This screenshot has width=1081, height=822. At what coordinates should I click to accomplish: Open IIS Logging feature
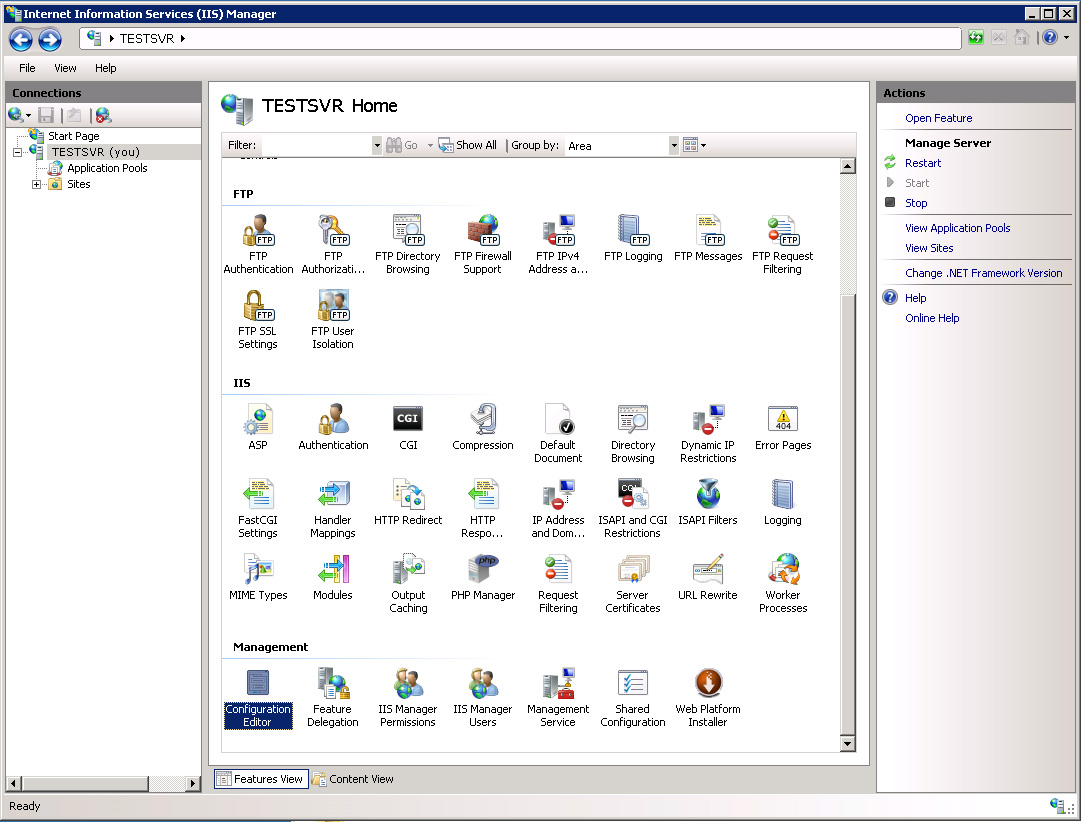click(782, 502)
